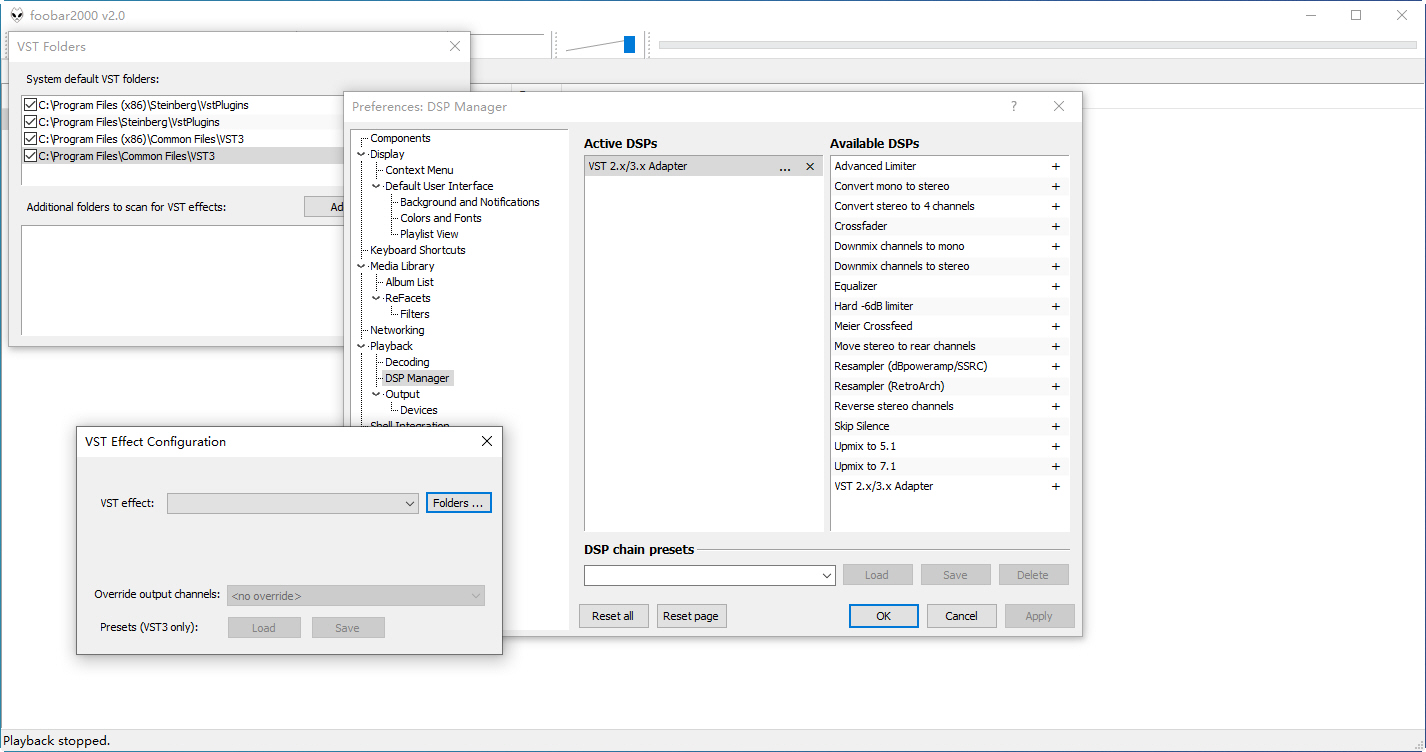Open Album List preferences page
Screen dimensions: 1426x752
tap(409, 282)
